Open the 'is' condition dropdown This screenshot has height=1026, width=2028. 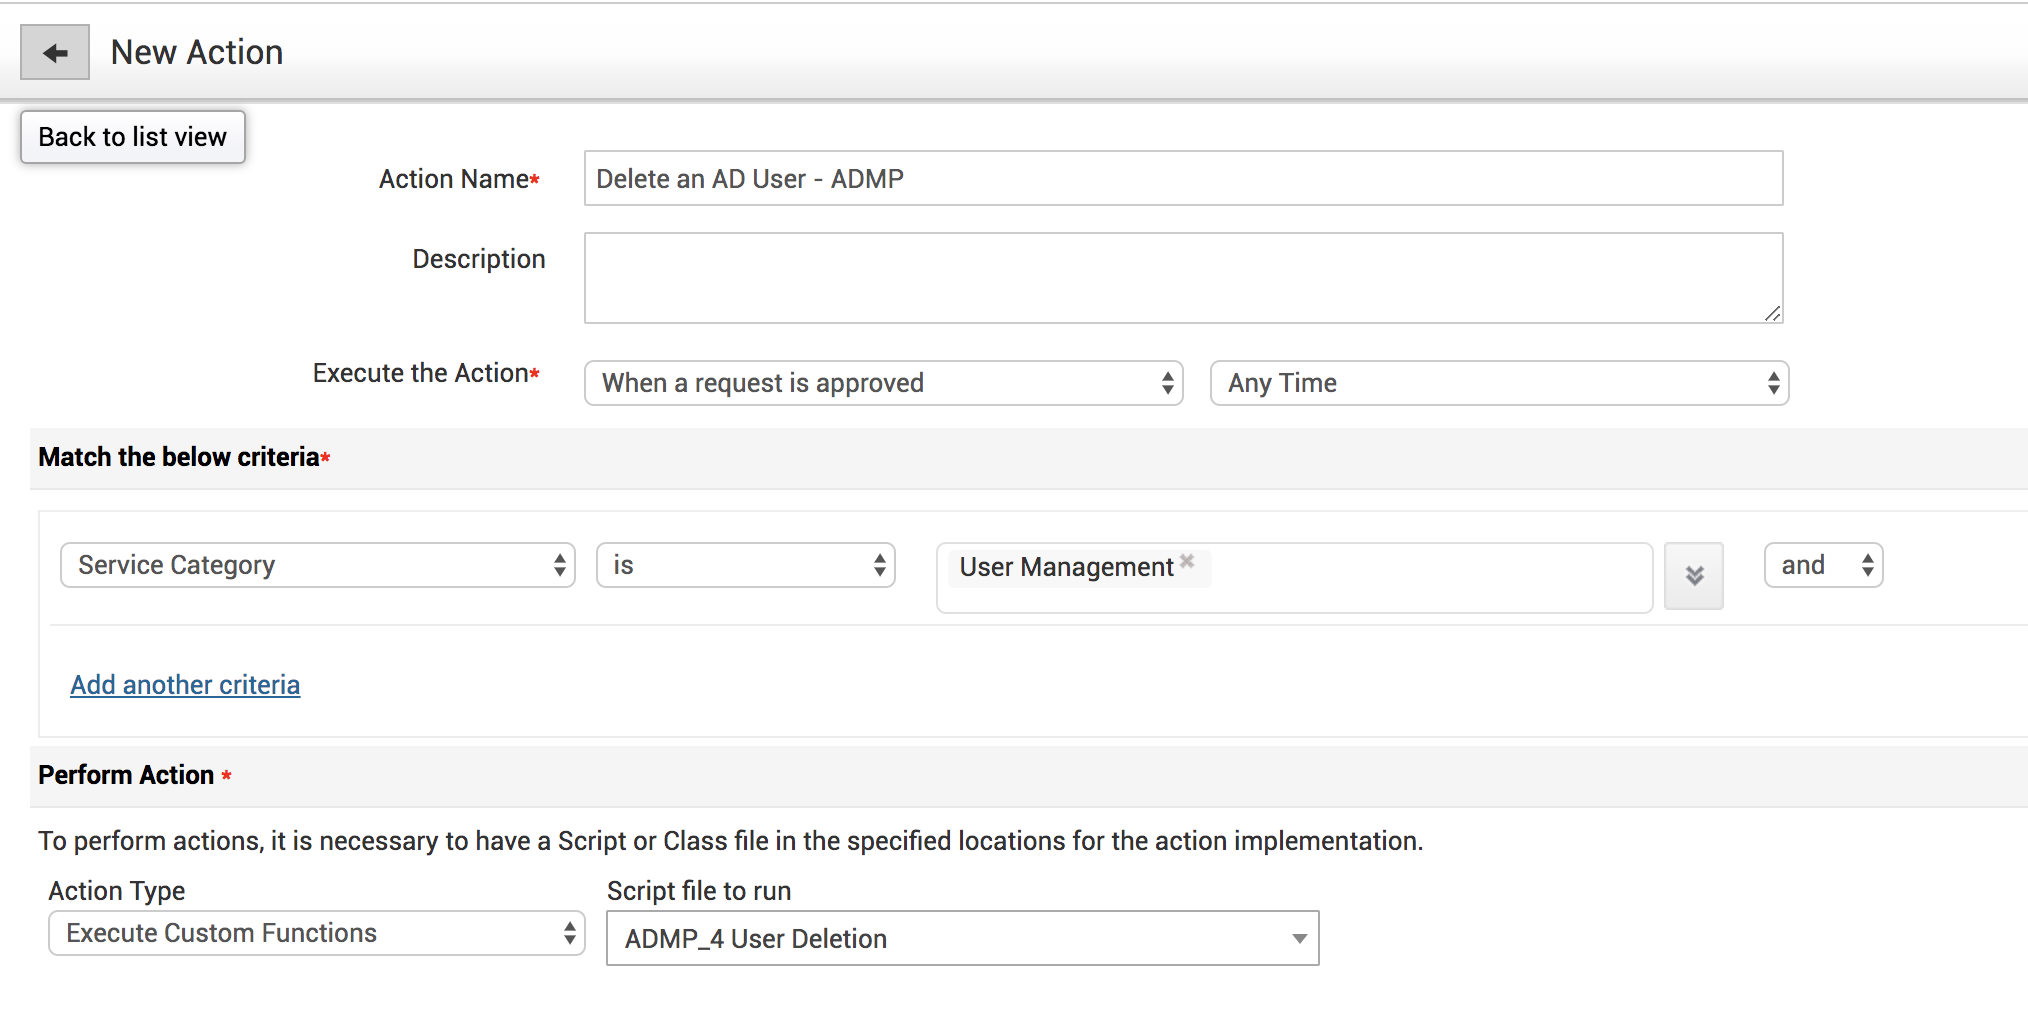click(x=745, y=566)
